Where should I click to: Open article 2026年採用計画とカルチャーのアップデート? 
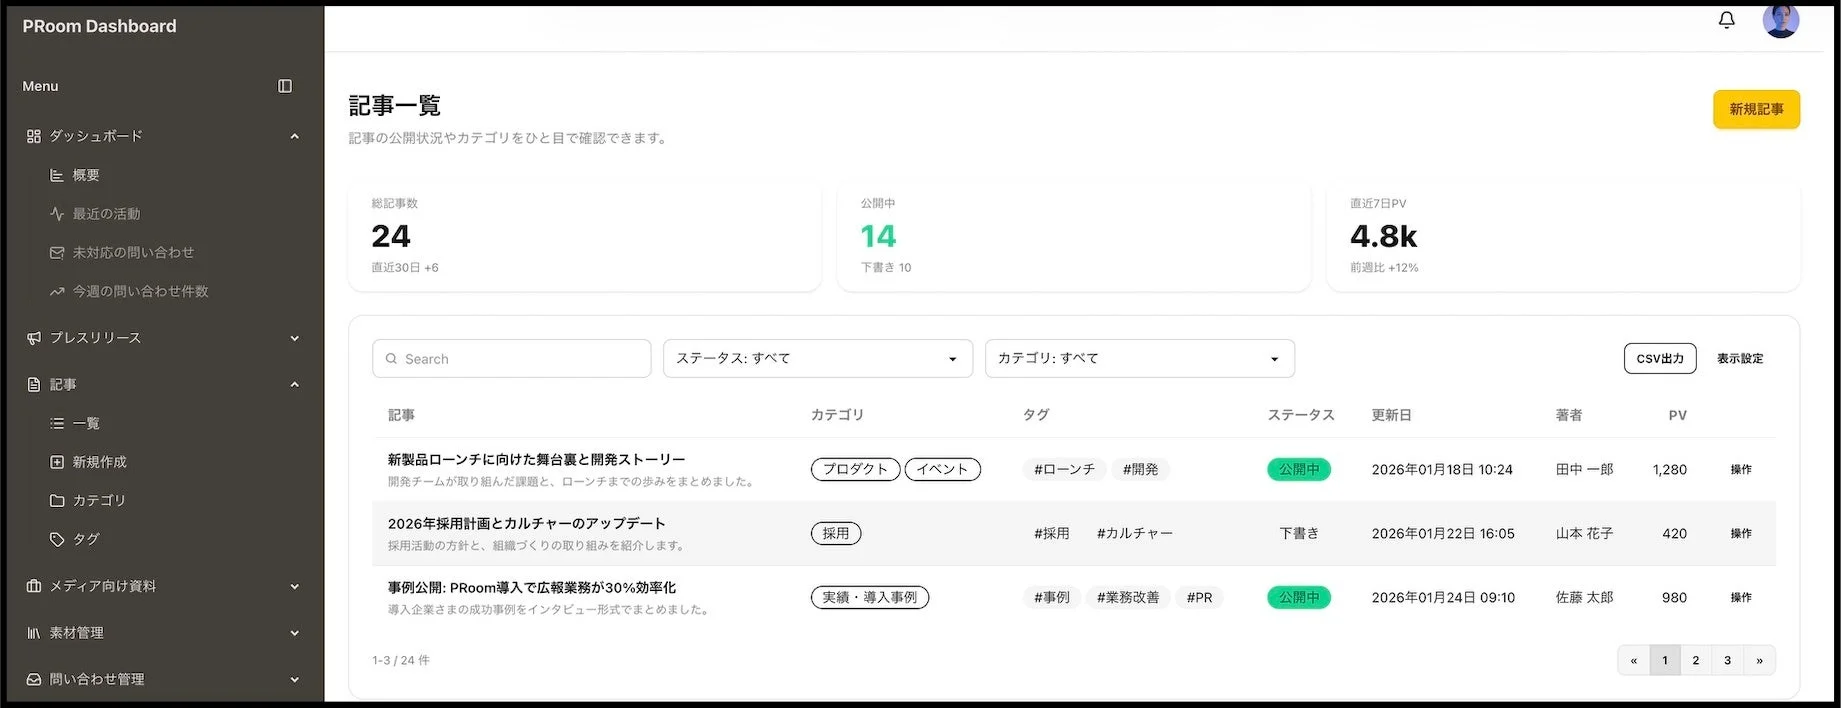(526, 523)
